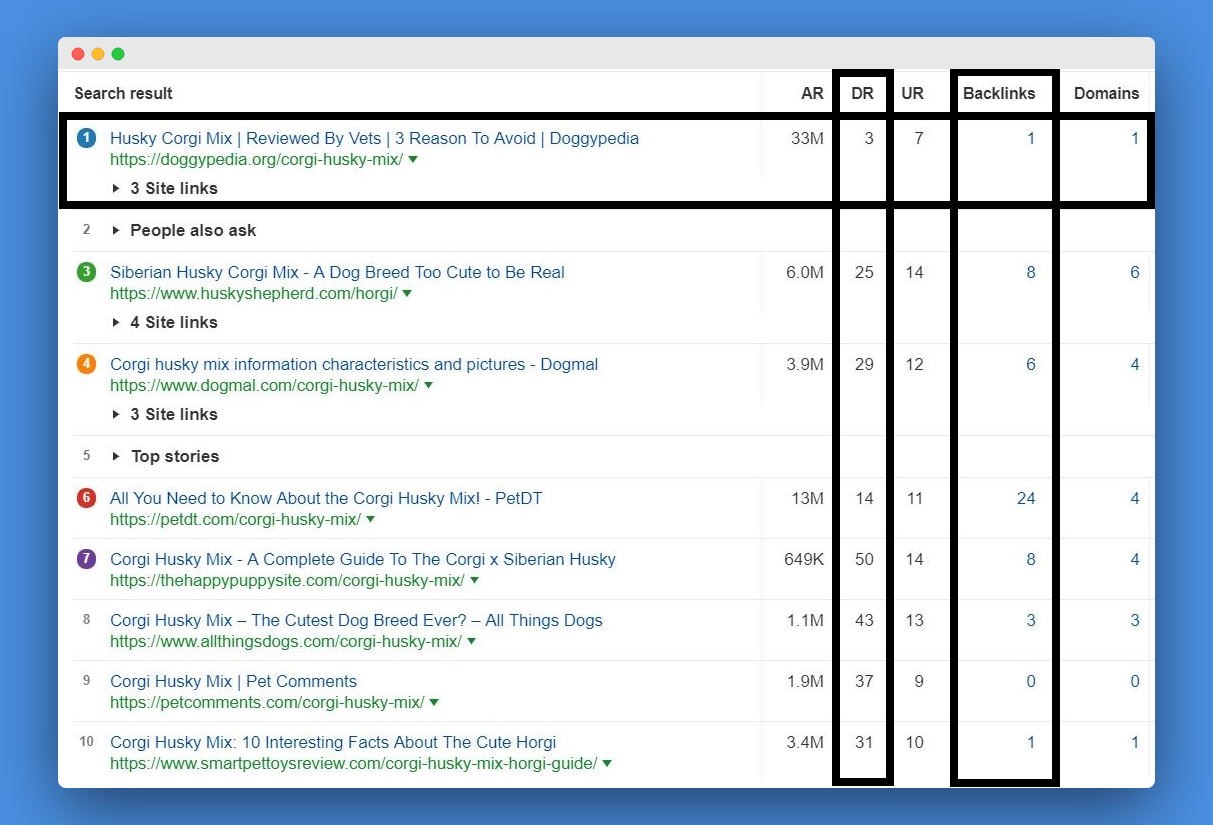The width and height of the screenshot is (1213, 825).
Task: Open backlinks count 24 for PetDT
Action: click(1026, 498)
